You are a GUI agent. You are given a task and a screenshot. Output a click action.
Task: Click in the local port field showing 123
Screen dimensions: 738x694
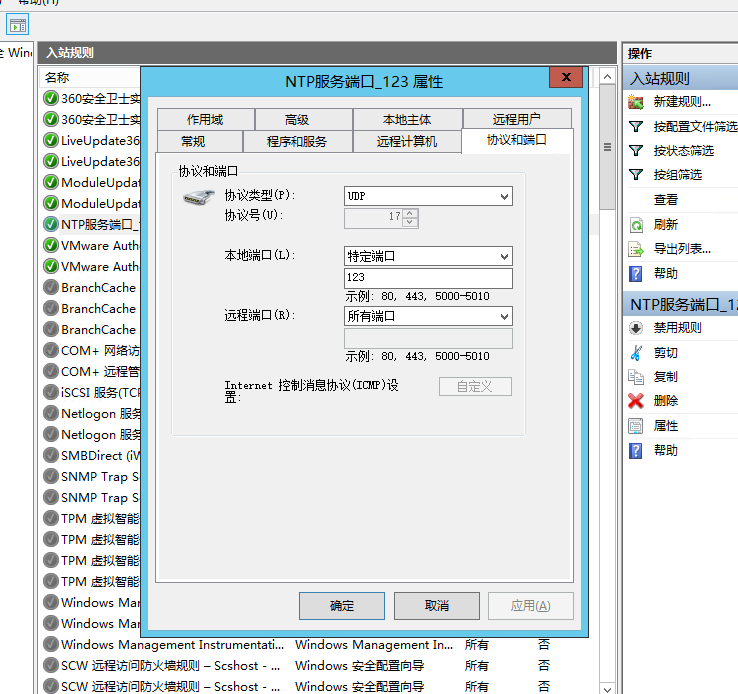coord(428,278)
